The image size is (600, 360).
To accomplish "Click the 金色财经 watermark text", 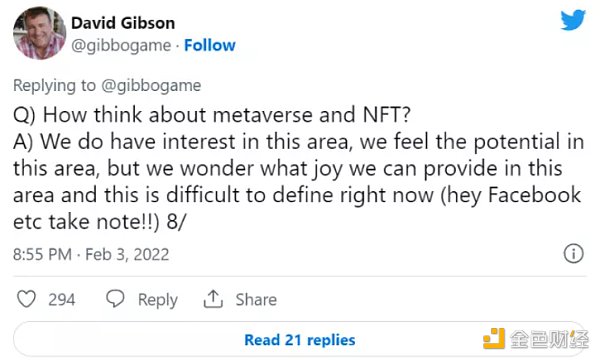I will [549, 339].
